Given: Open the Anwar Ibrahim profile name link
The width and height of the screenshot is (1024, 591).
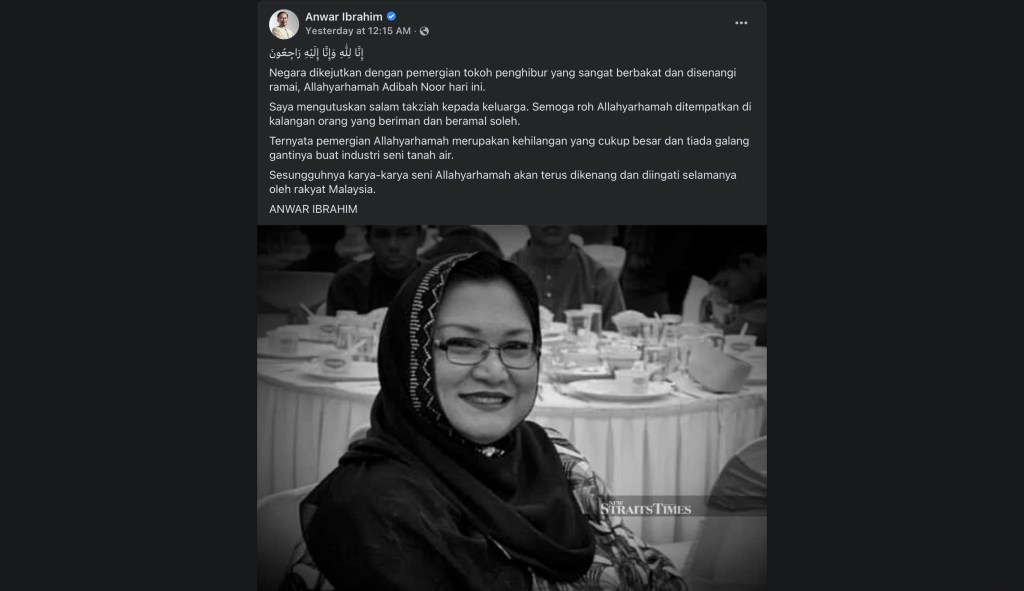Looking at the screenshot, I should [344, 17].
